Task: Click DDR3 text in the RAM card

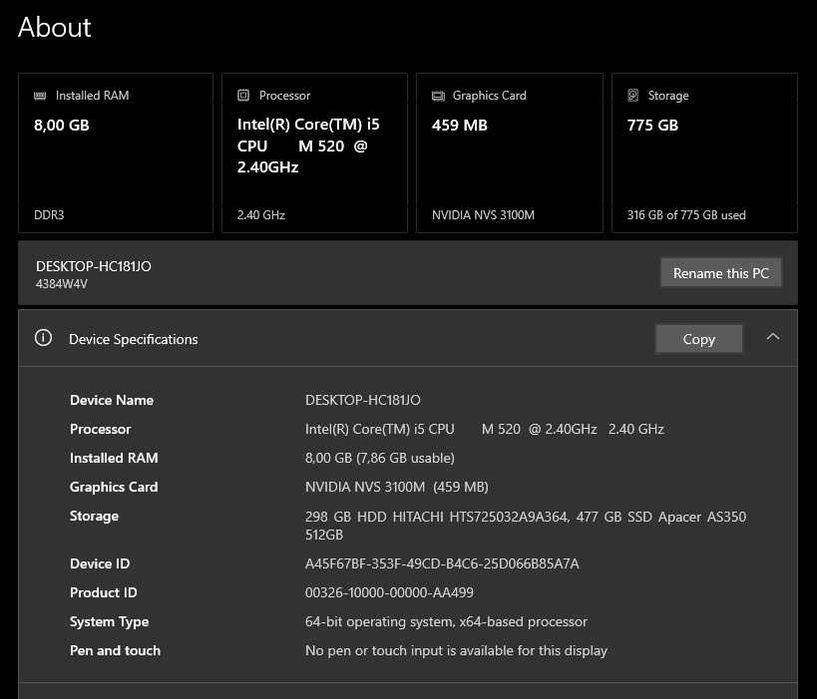Action: (x=49, y=215)
